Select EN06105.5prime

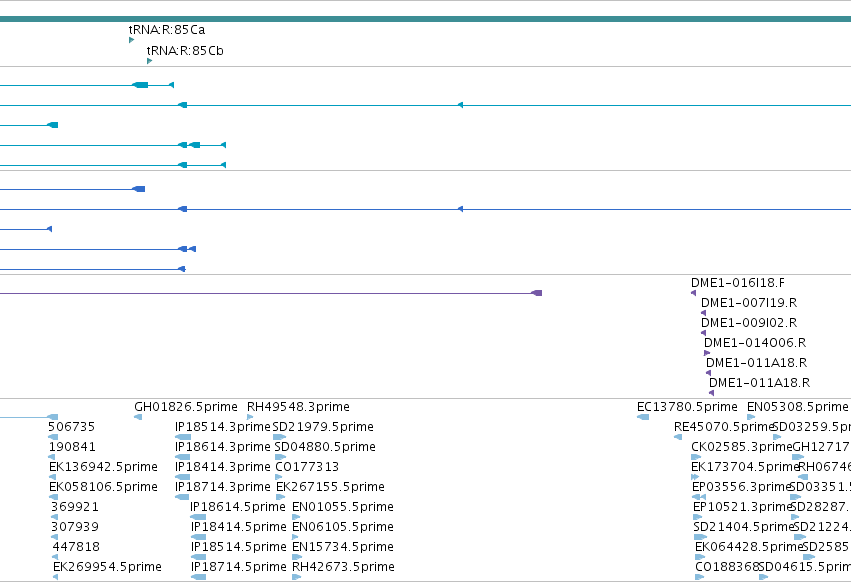[343, 527]
